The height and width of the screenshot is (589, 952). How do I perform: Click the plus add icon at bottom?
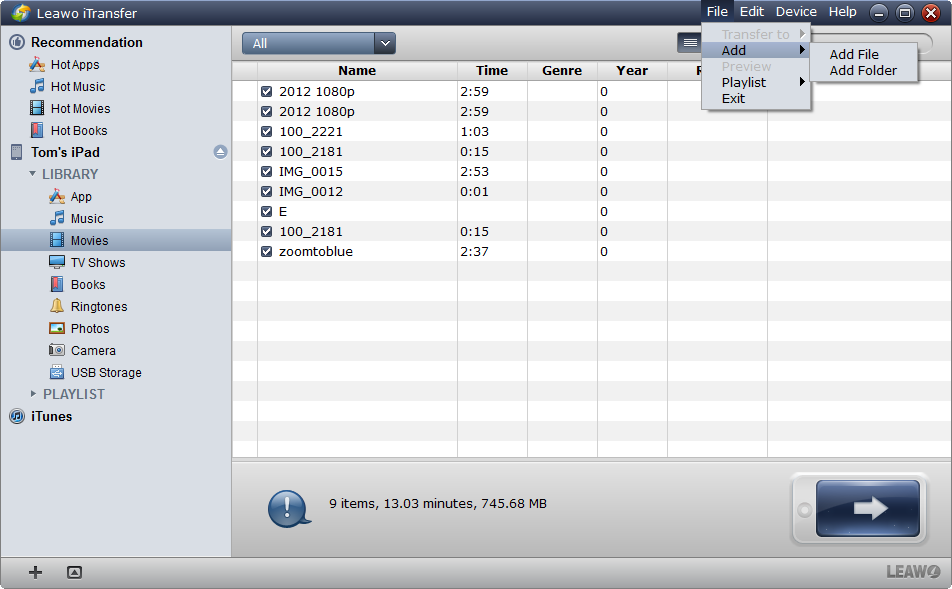[x=36, y=572]
